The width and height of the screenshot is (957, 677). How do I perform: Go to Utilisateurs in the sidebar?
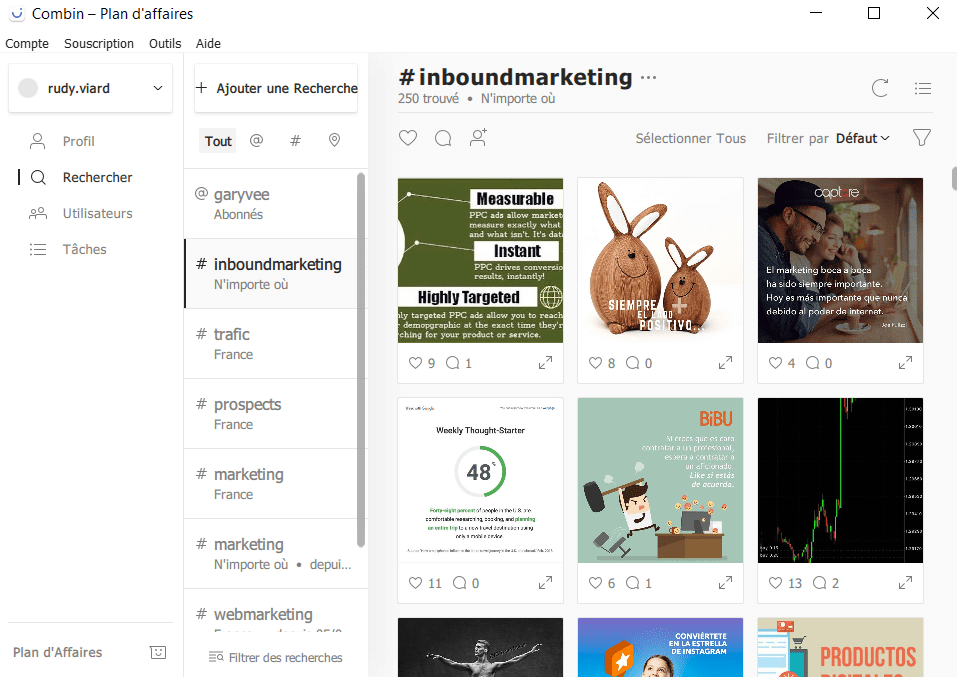98,214
